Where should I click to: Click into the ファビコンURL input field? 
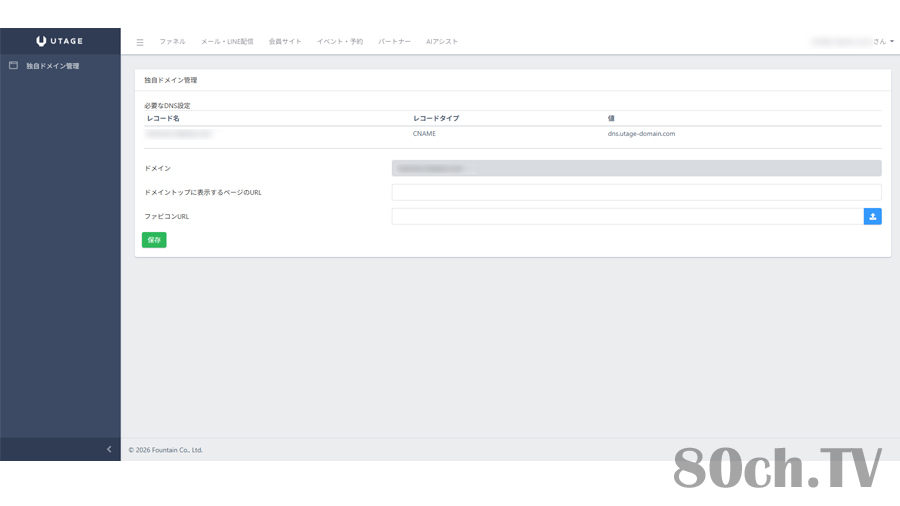(x=626, y=216)
